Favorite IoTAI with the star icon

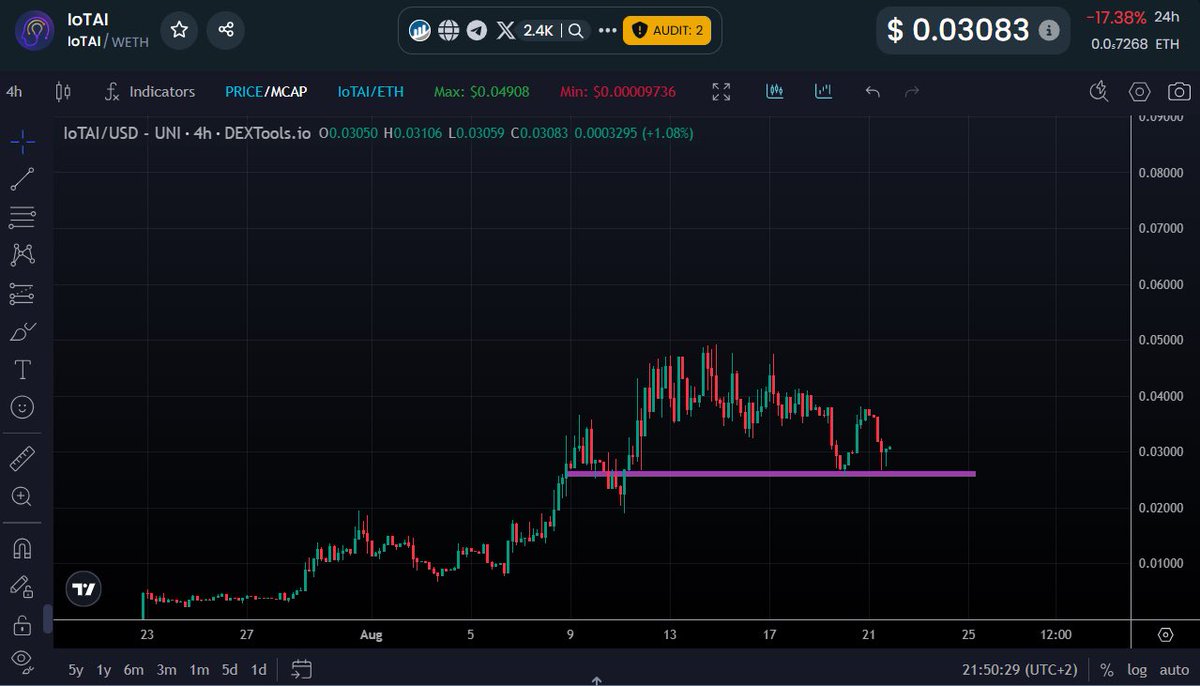click(179, 30)
